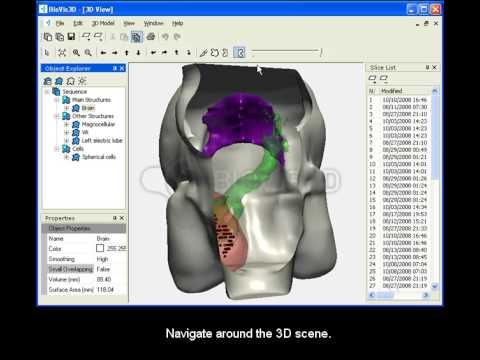The image size is (480, 360).
Task: Click the straight down arrow pan icon
Action: click(138, 53)
